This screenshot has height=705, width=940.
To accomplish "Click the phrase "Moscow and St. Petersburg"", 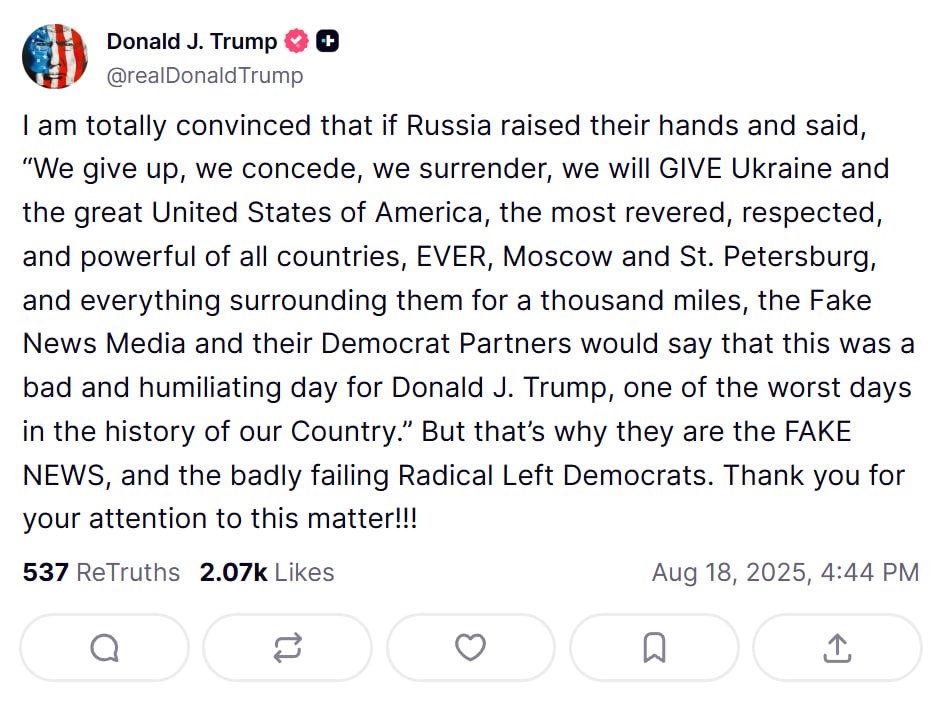I will coord(689,257).
